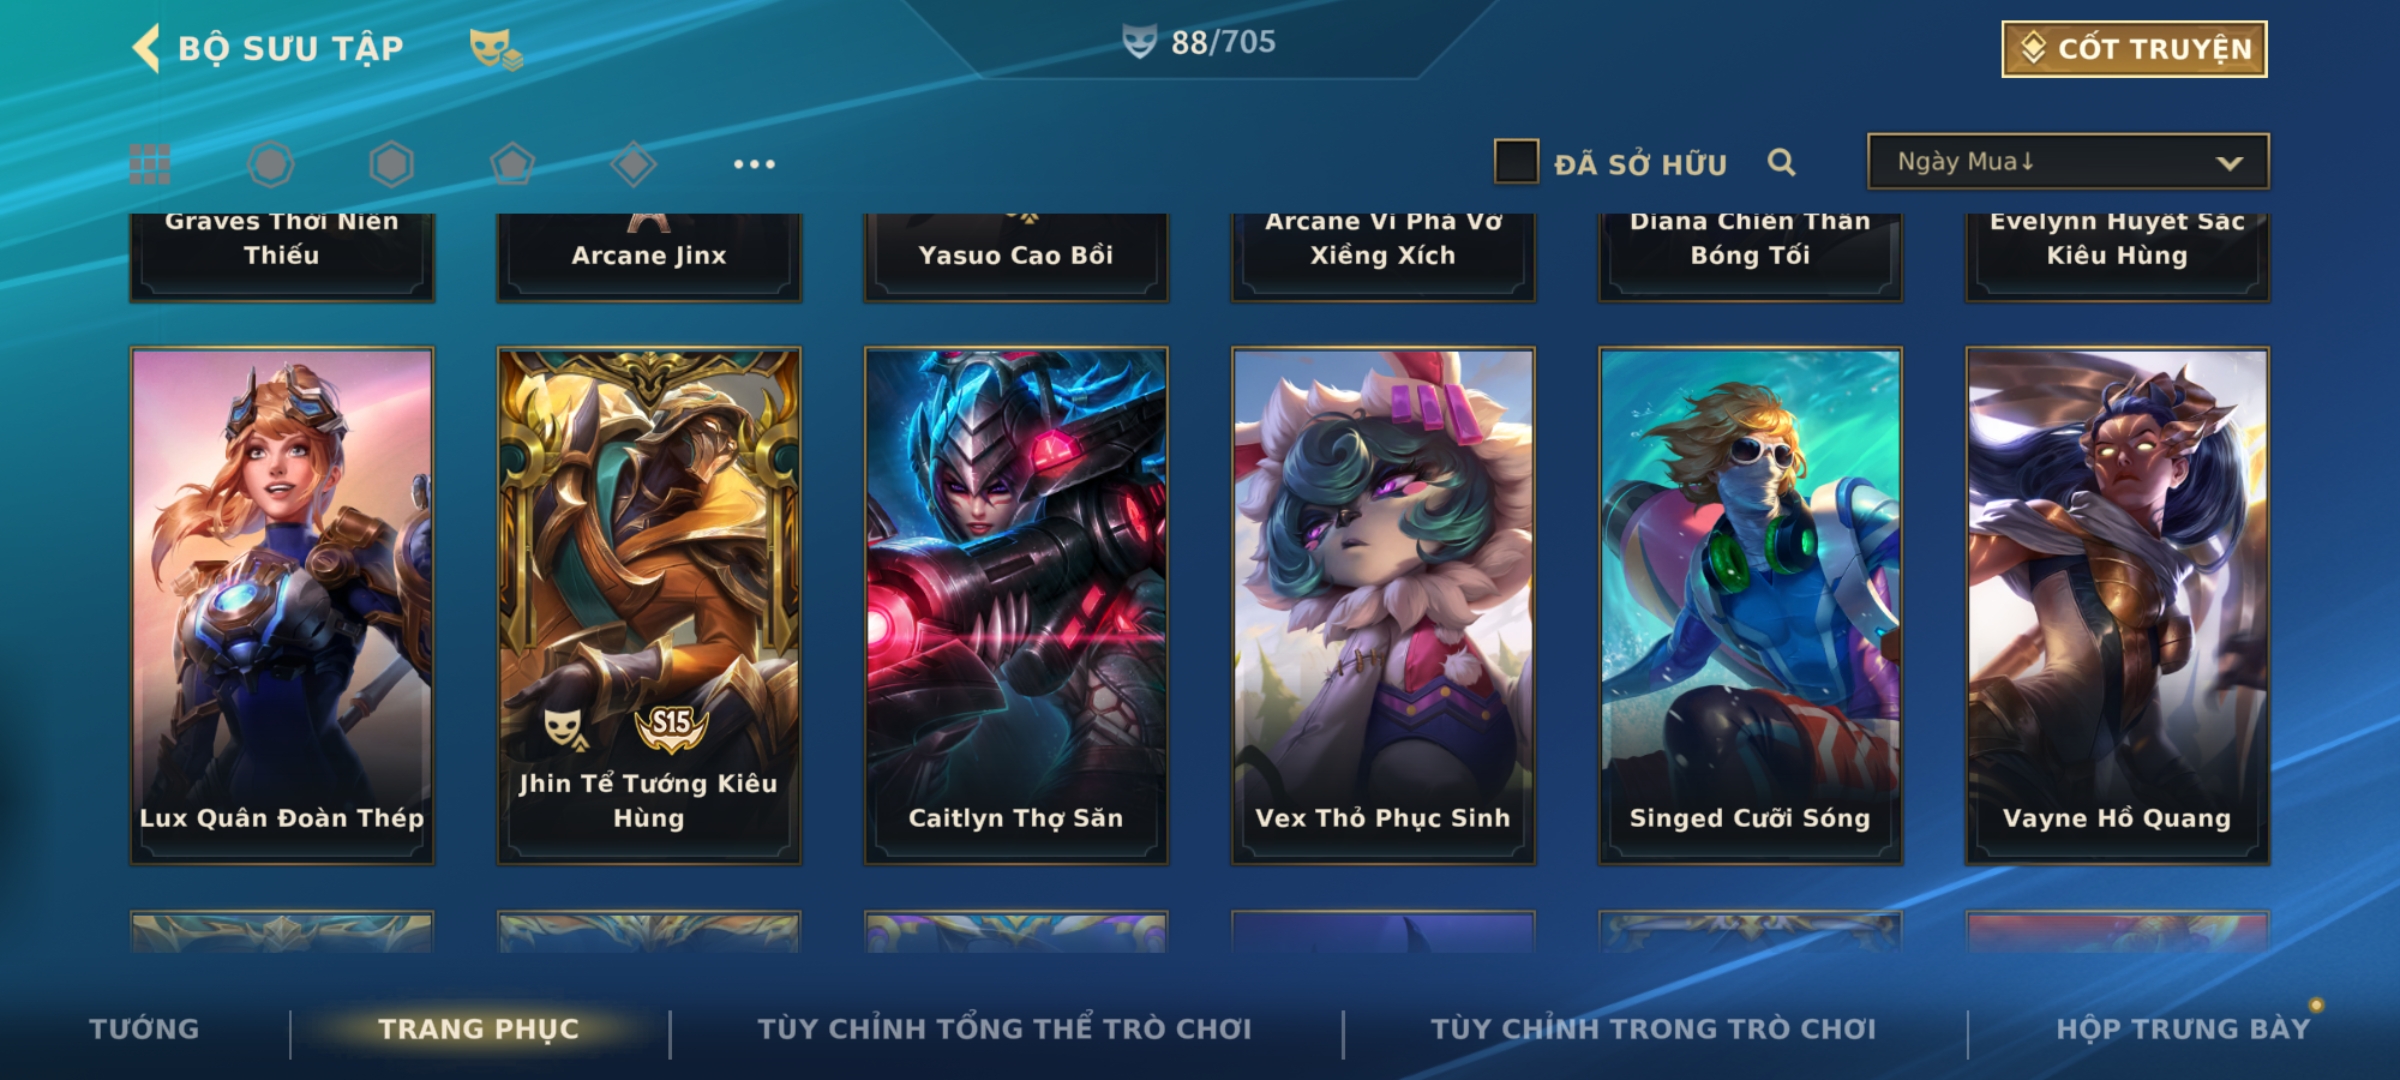Open the Hộp Trưng Bày tab
2400x1080 pixels.
2183,1029
